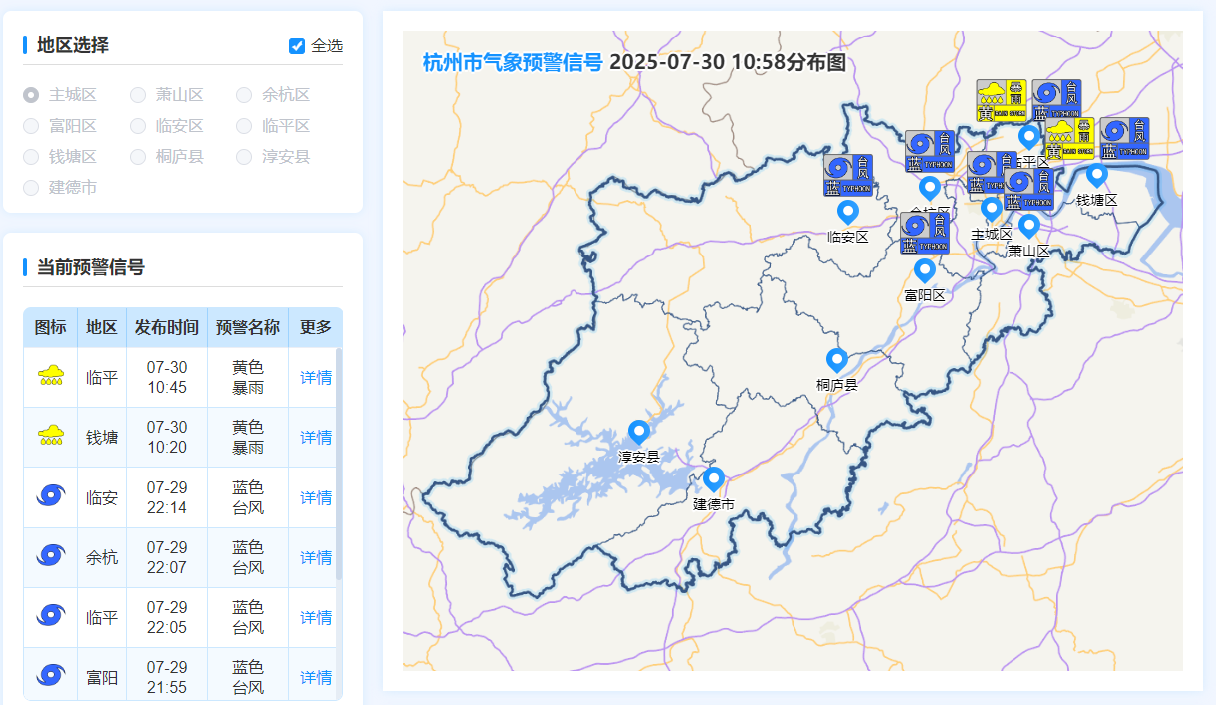Click the 发布时间 column header
The width and height of the screenshot is (1216, 705).
pyautogui.click(x=167, y=327)
